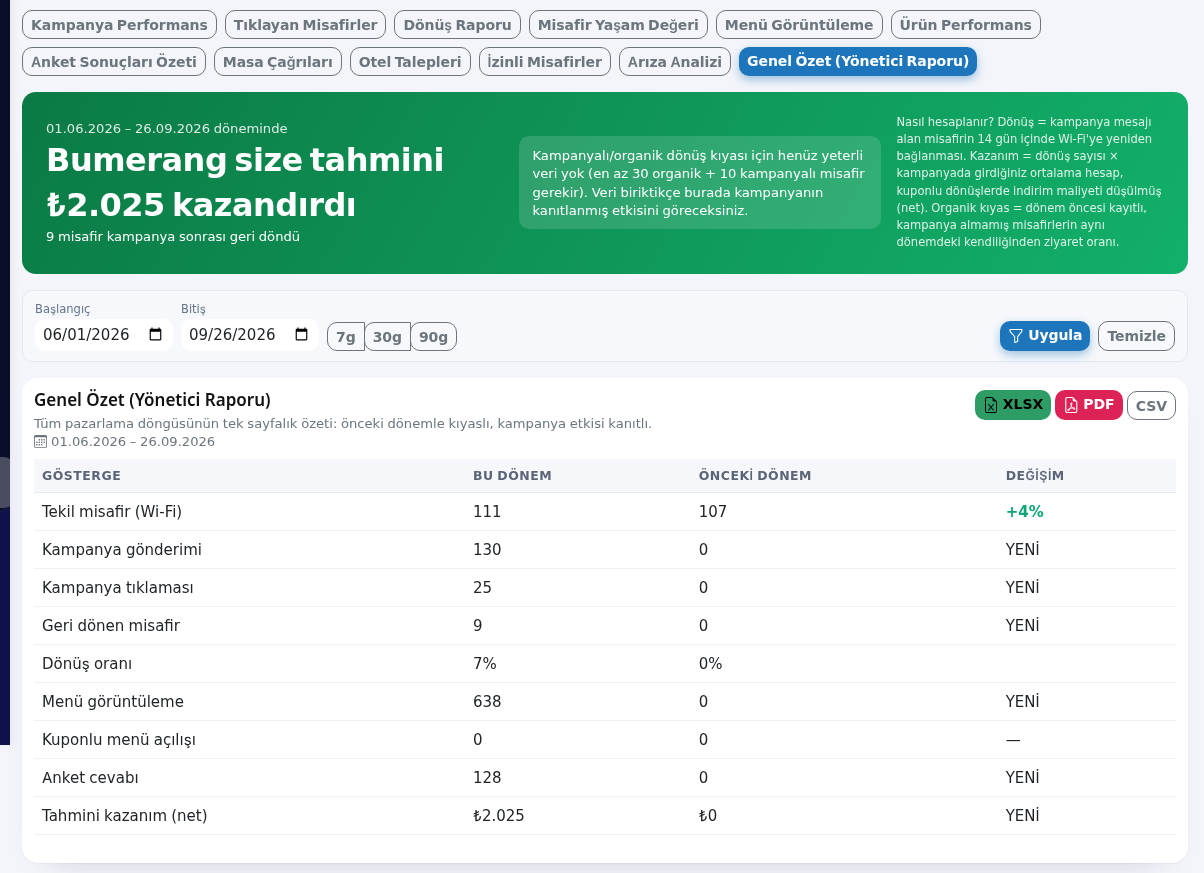Open the Kampanya Performans tab
This screenshot has height=873, width=1204.
[x=120, y=25]
